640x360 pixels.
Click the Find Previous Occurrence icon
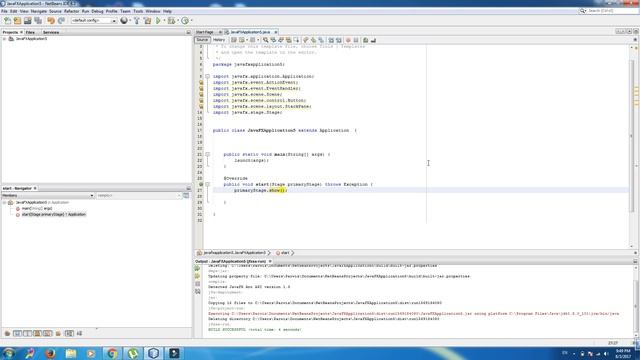273,40
